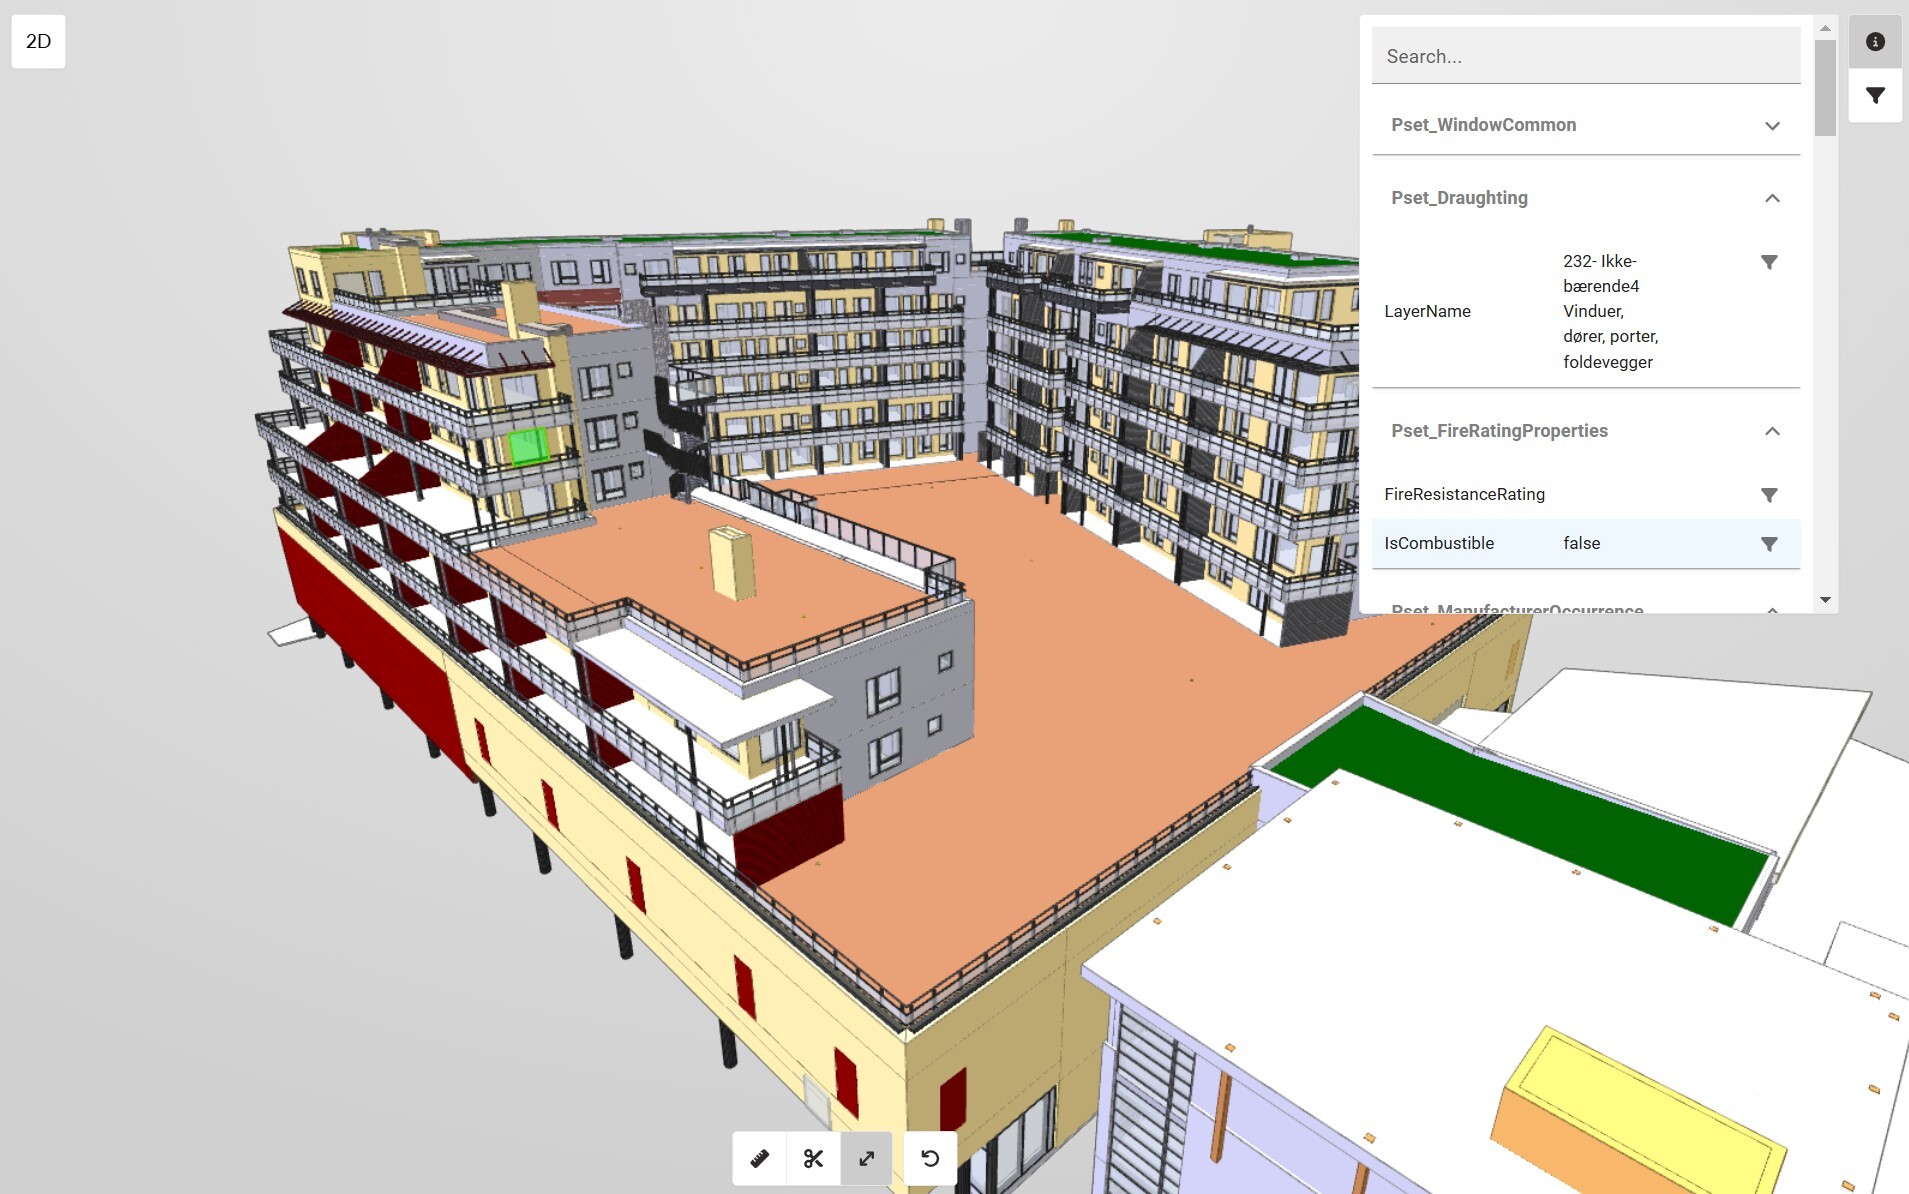Expand the Pset_WindowCommon section
The height and width of the screenshot is (1194, 1909).
coord(1772,126)
